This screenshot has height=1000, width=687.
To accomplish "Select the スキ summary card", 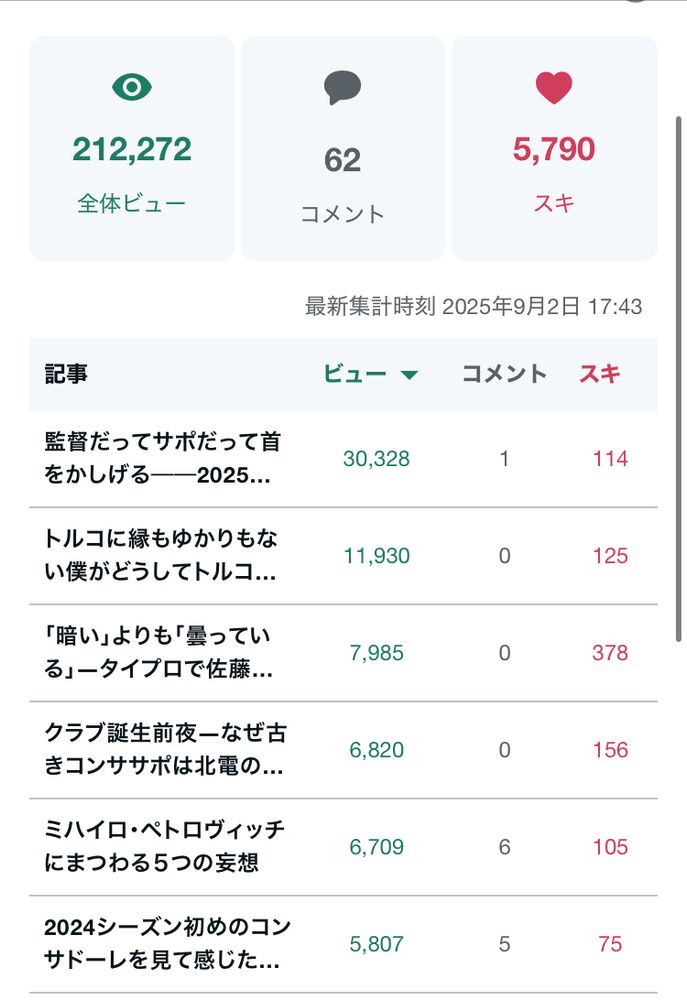I will coord(554,148).
